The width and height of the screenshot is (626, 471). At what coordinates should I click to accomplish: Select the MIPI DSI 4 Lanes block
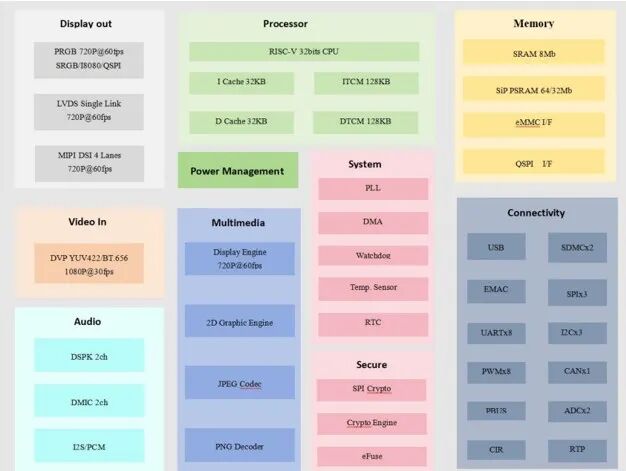coord(89,161)
